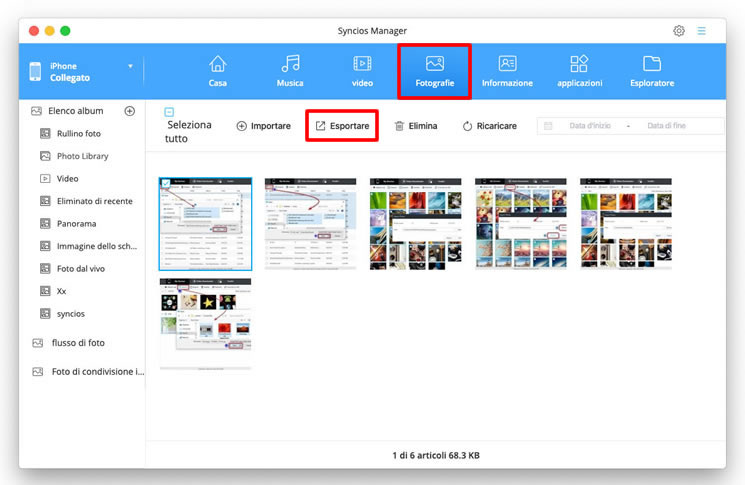Click the iPhone device icon
745x485 pixels.
[x=35, y=71]
